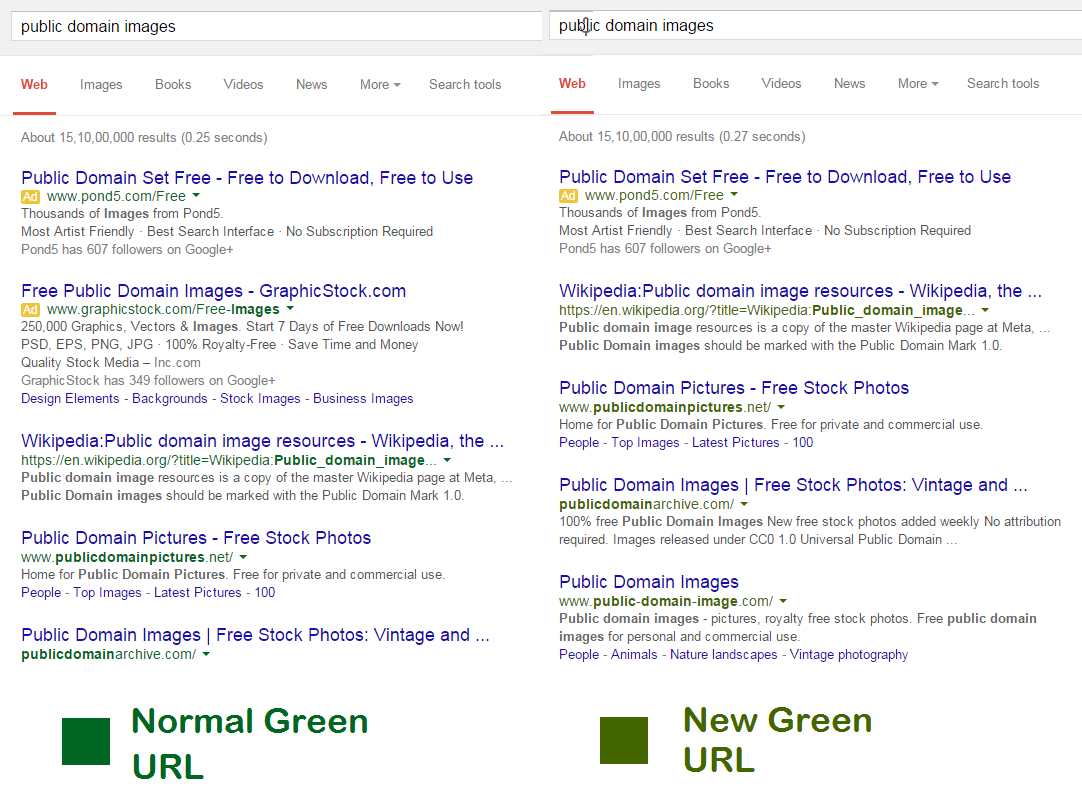Click the Vintage photography sitelink
Viewport: 1082px width, 796px height.
(x=849, y=655)
